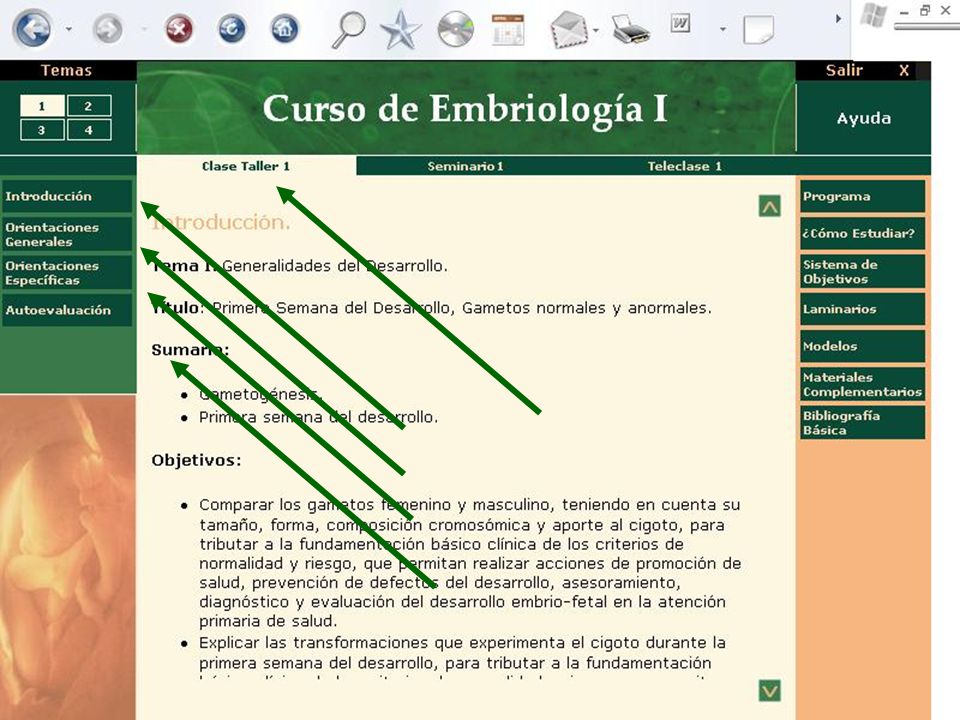Open the Back button history dropdown arrow
960x720 pixels.
[69, 29]
